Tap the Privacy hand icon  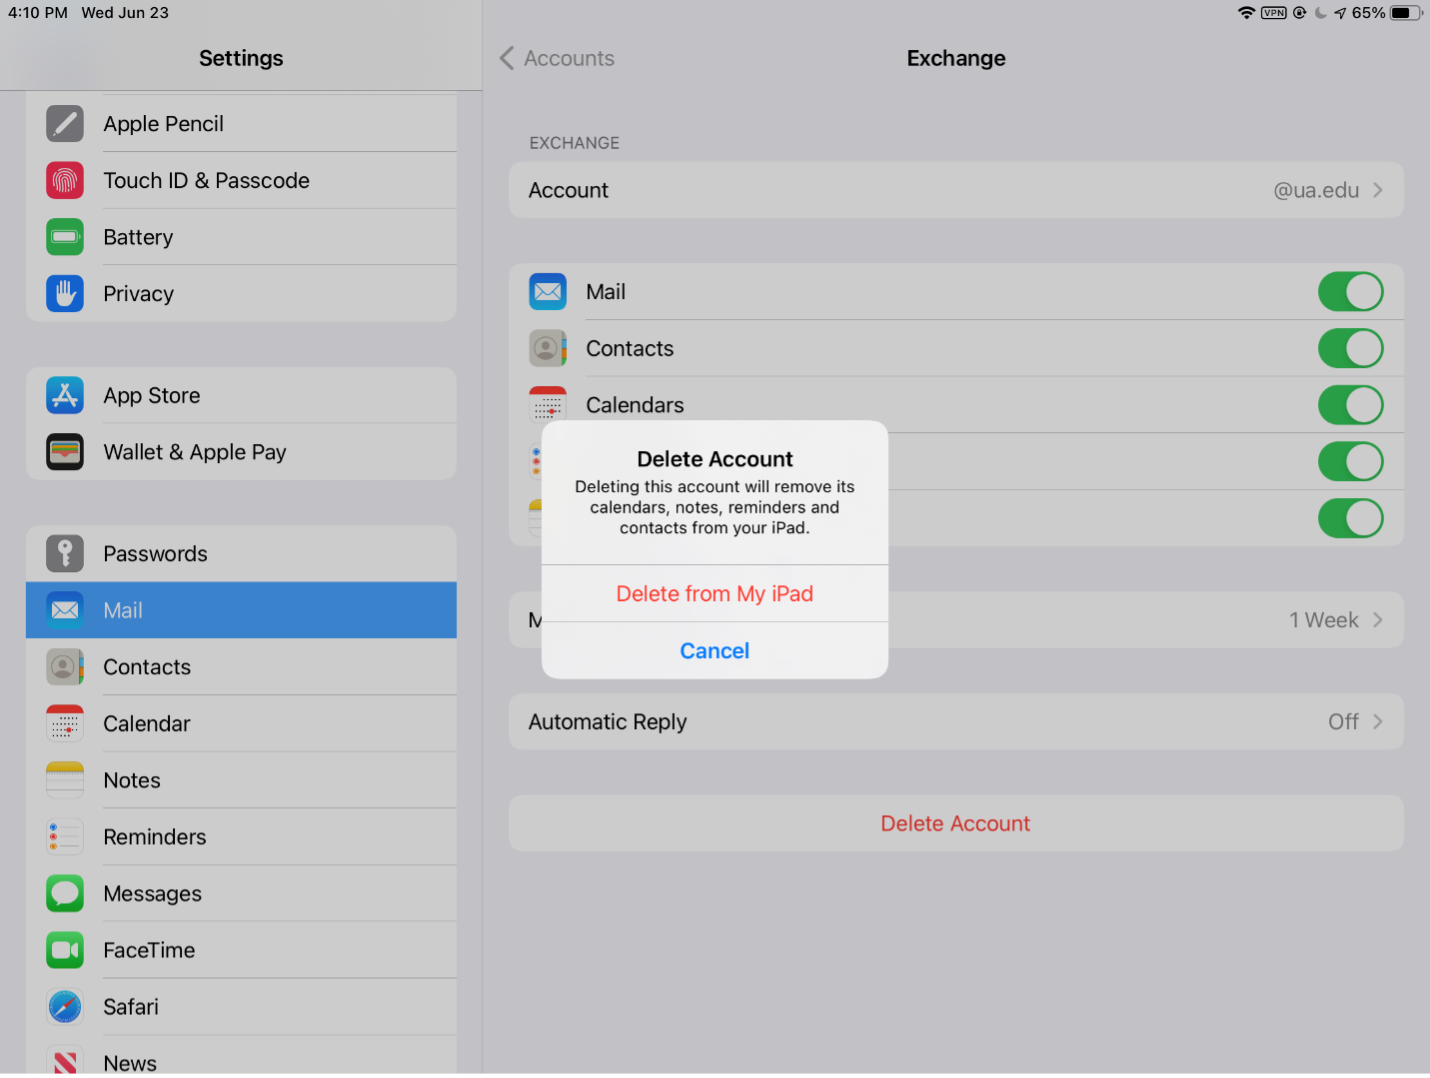tap(65, 294)
